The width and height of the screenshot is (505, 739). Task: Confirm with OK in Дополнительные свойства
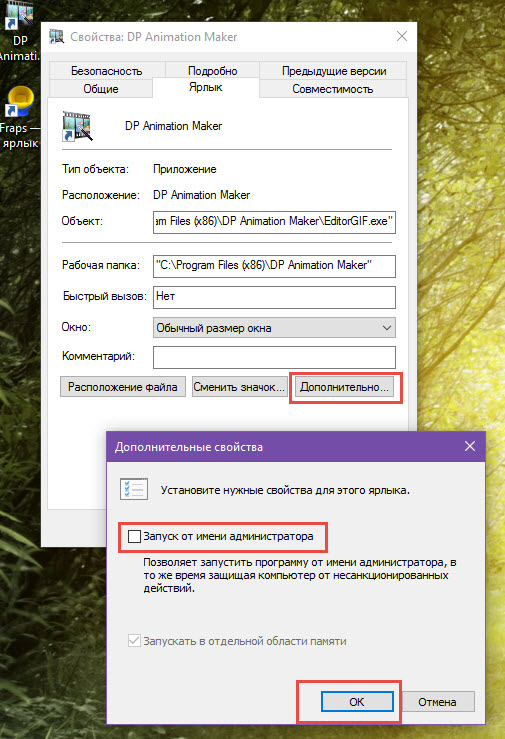coord(357,702)
